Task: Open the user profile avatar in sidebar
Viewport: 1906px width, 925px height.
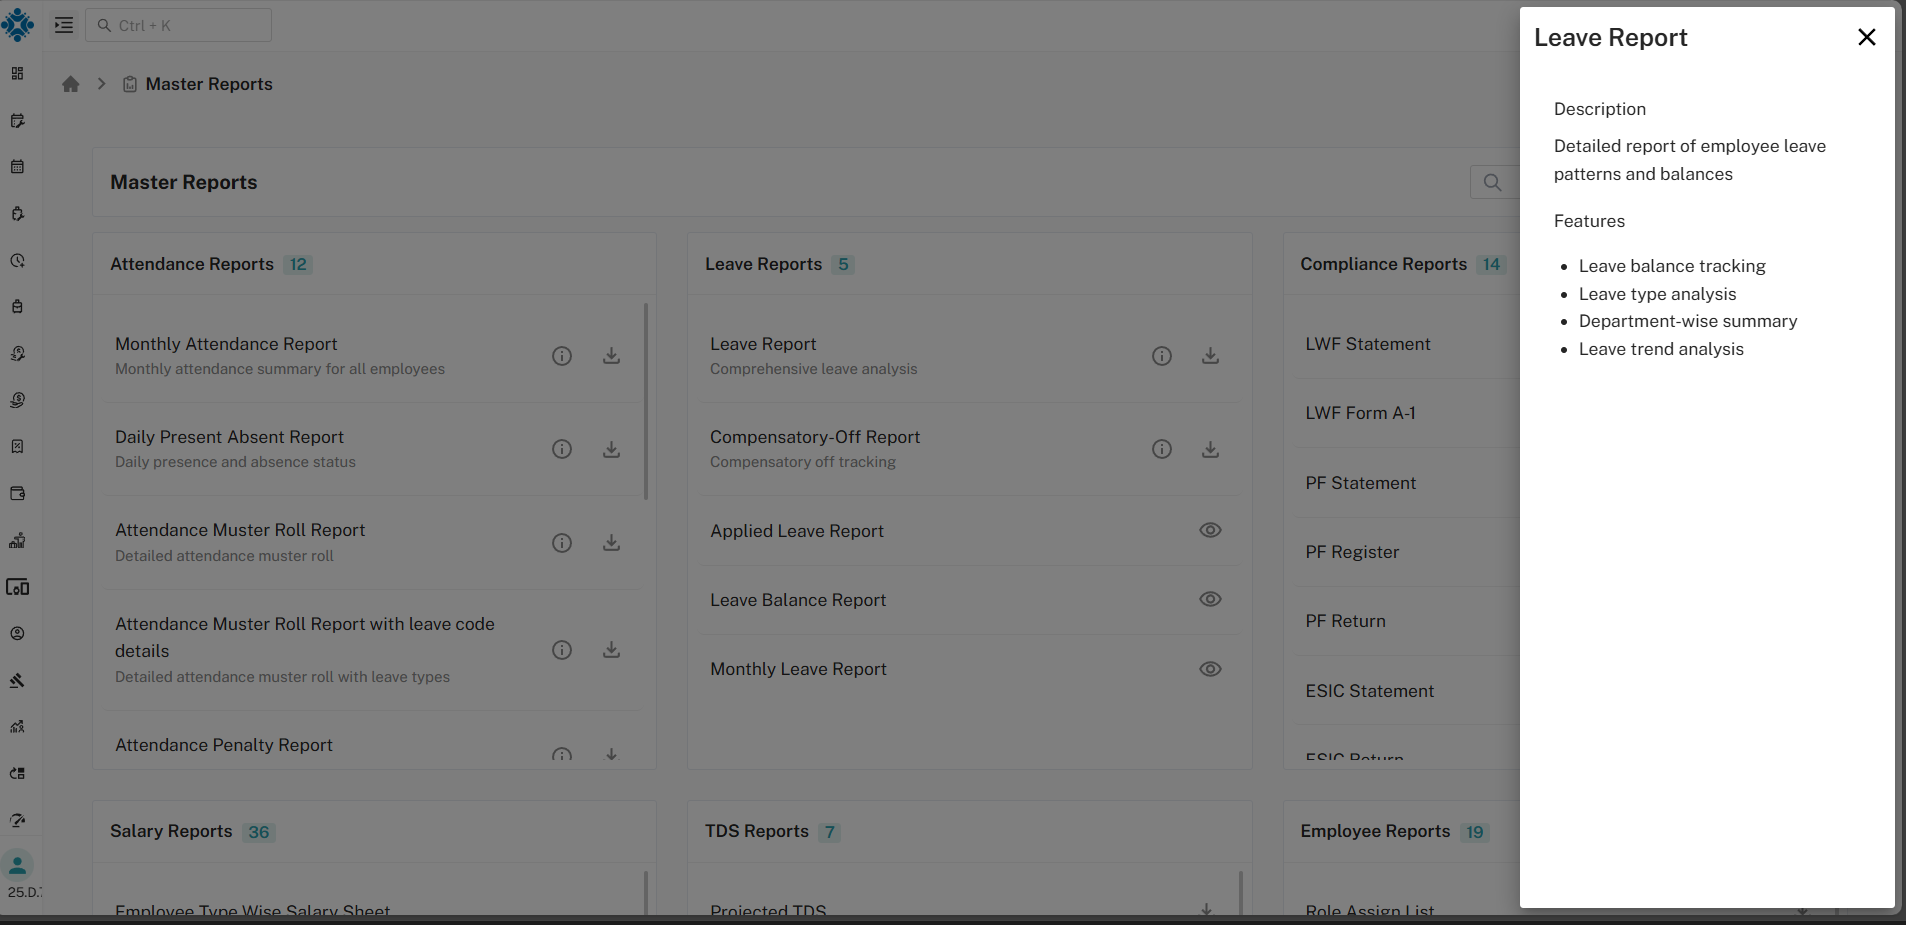Action: click(x=18, y=865)
